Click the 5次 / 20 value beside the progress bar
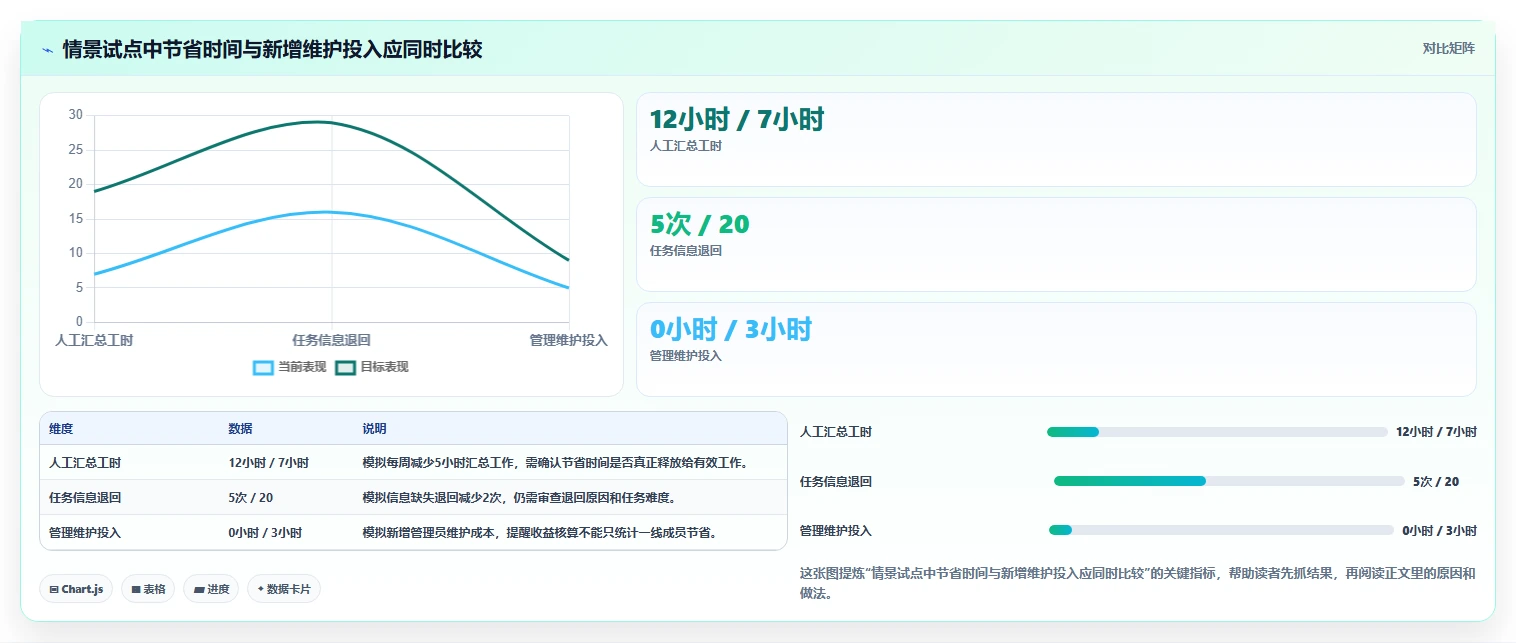 [x=1436, y=481]
